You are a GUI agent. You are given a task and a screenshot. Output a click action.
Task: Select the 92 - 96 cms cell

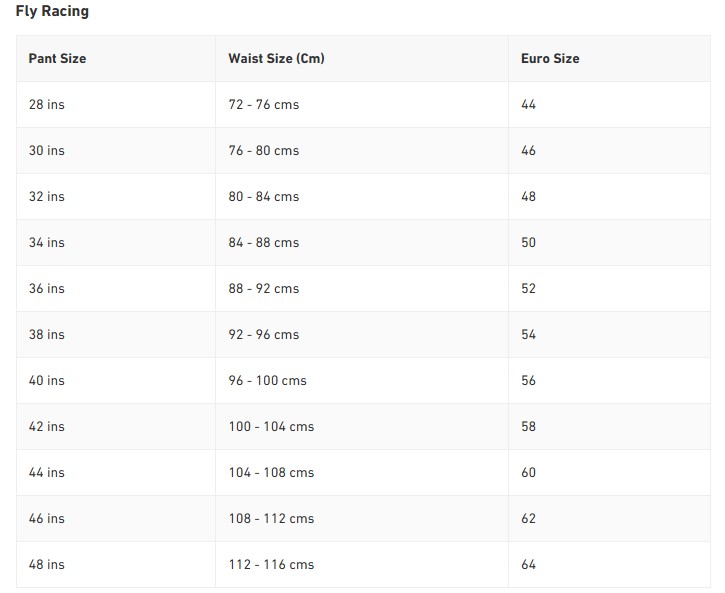(263, 335)
